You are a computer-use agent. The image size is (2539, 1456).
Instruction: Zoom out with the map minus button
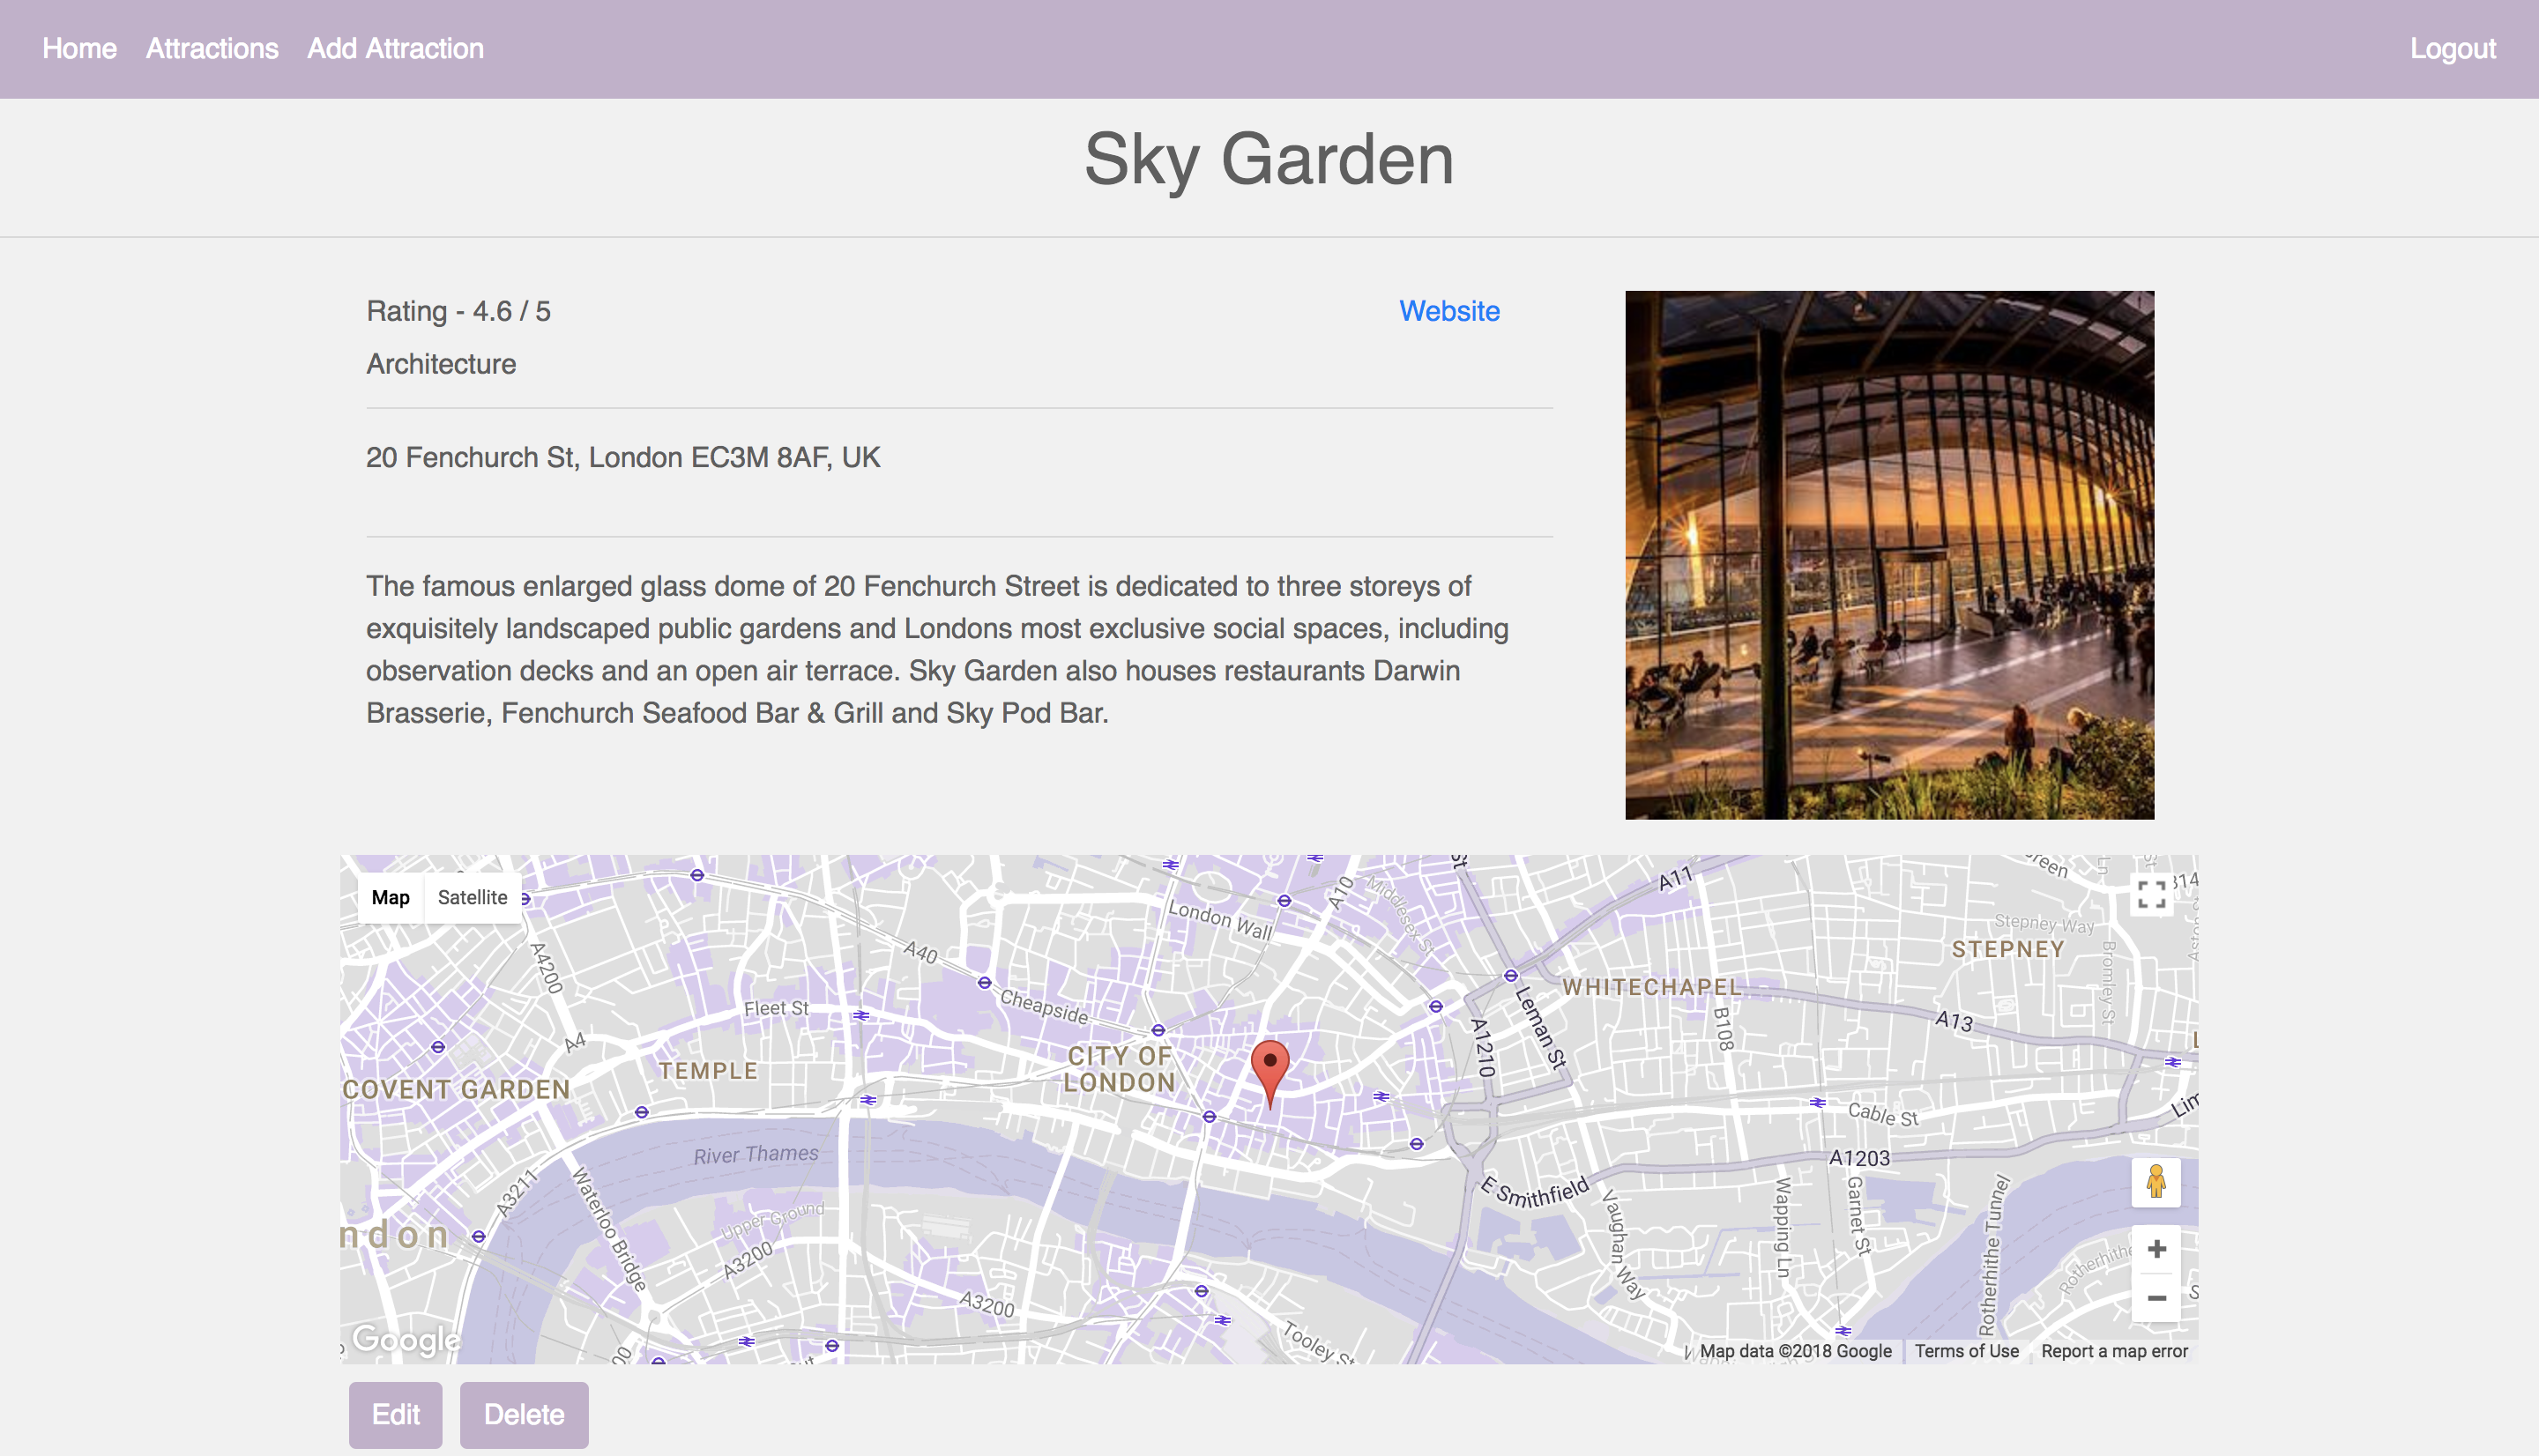tap(2156, 1298)
